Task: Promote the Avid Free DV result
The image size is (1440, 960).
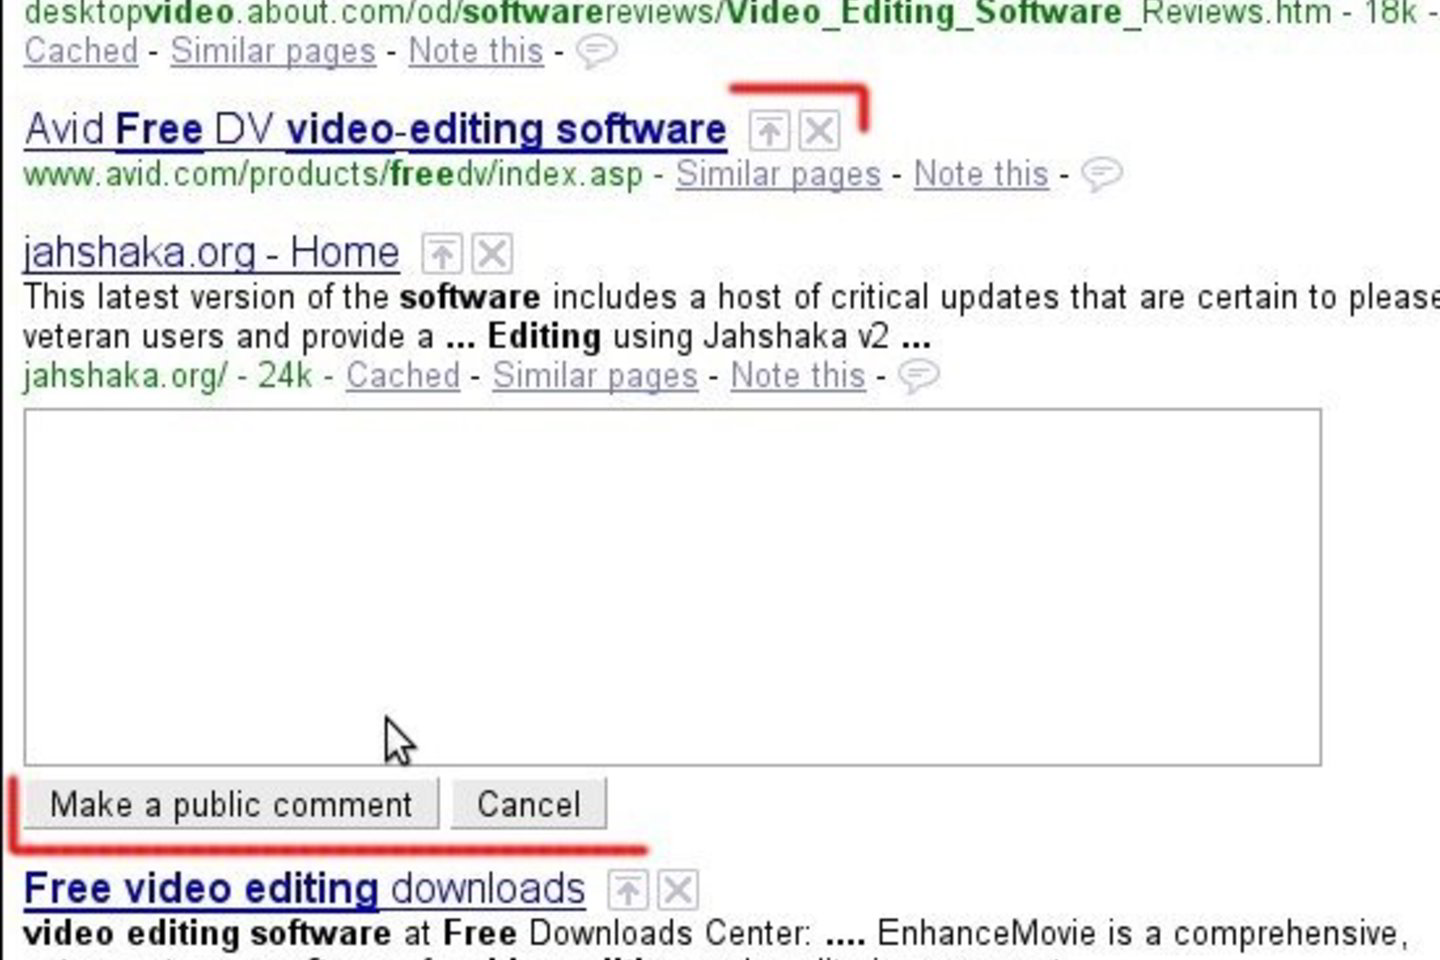Action: click(769, 131)
